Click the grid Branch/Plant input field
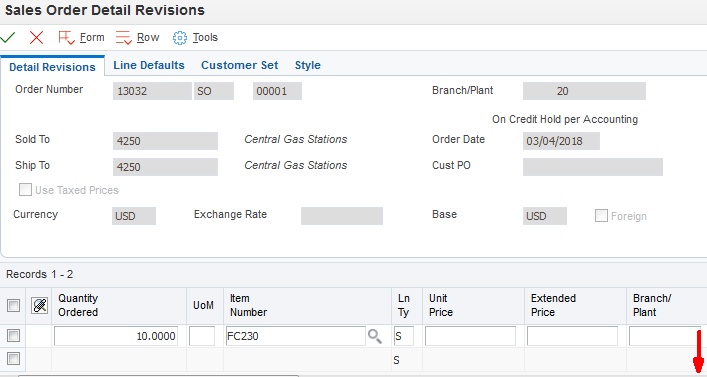This screenshot has width=707, height=377. (665, 336)
